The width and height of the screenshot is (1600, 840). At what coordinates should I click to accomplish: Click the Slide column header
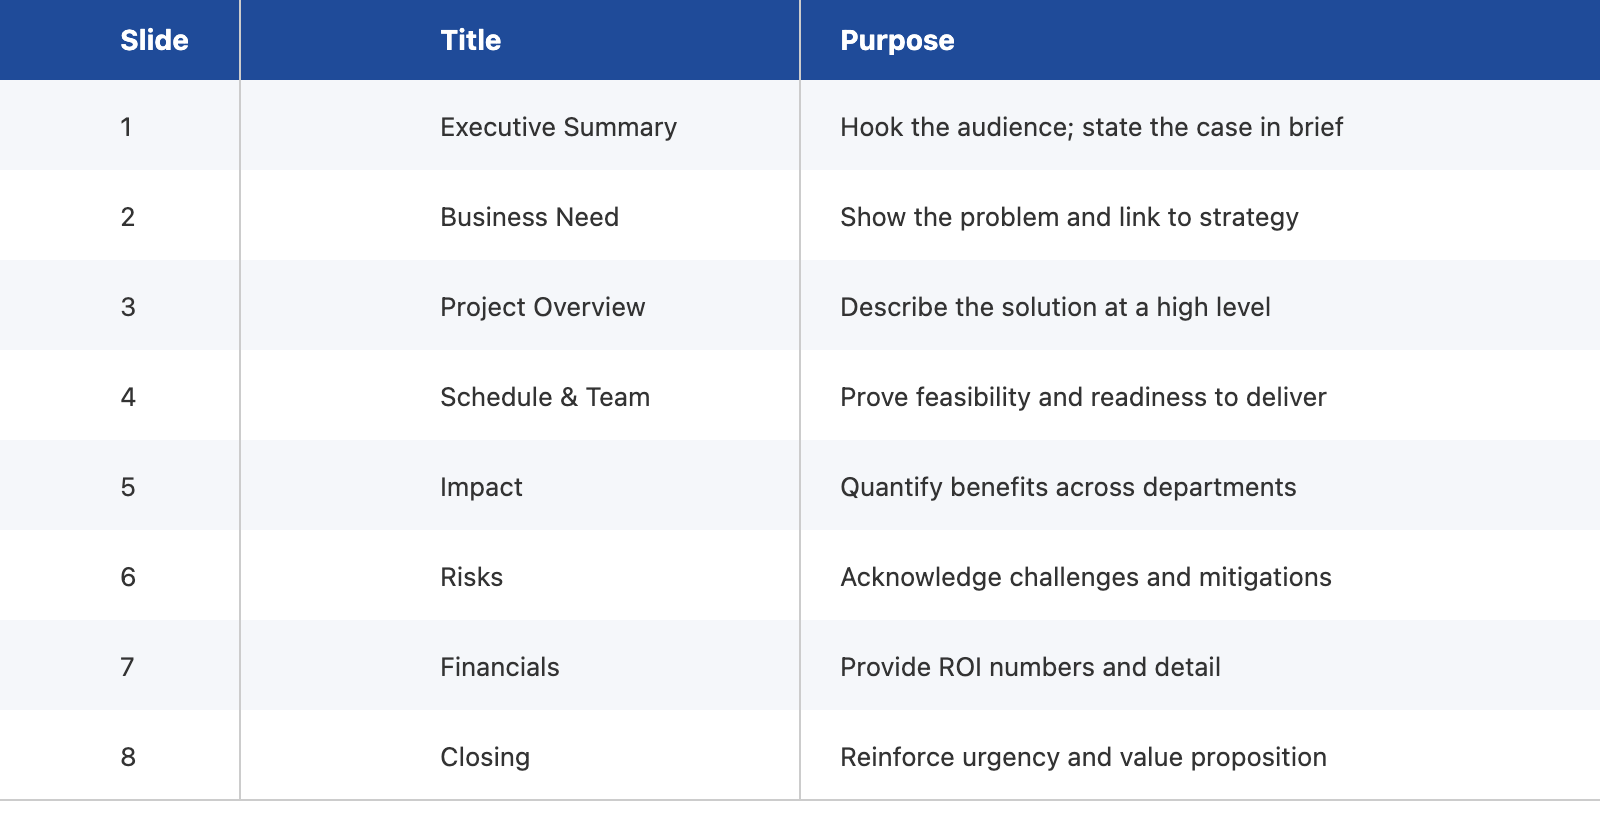154,40
